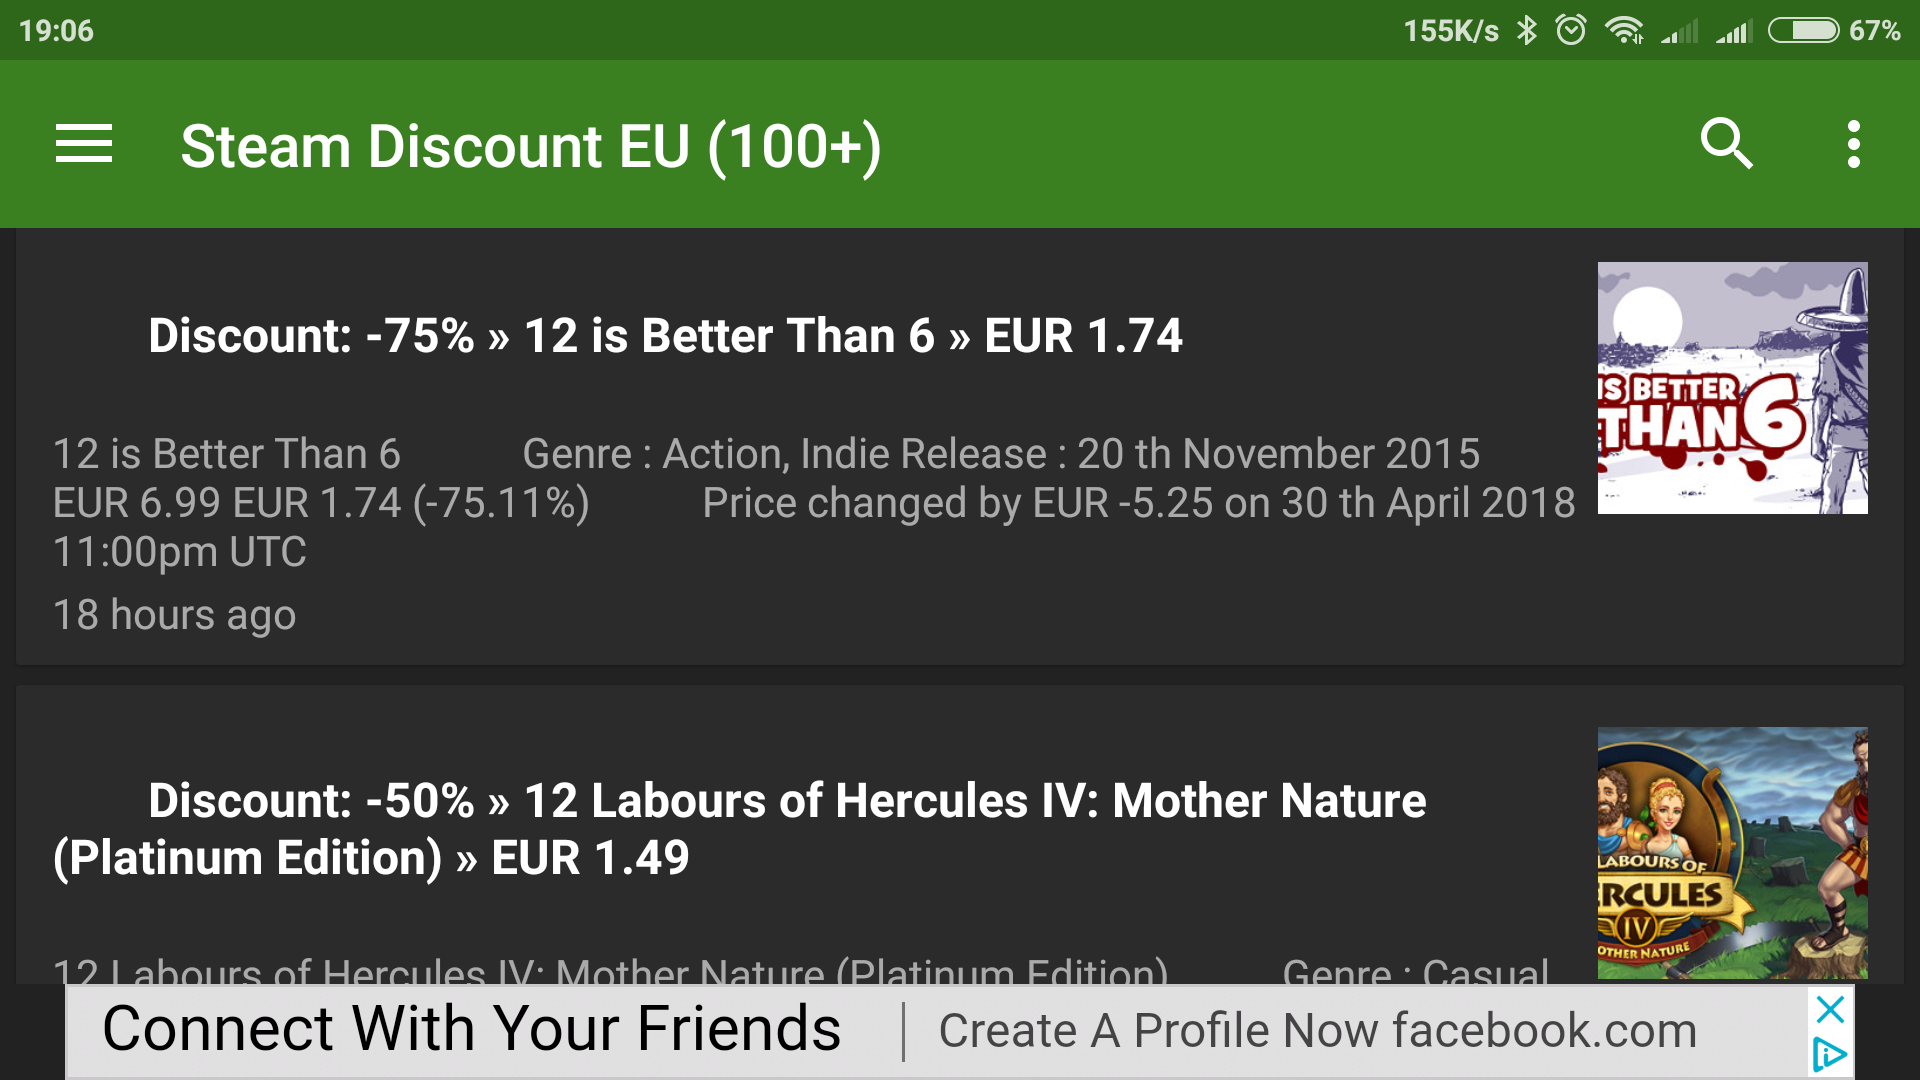Open the hamburger navigation menu
This screenshot has height=1080, width=1920.
coord(84,145)
